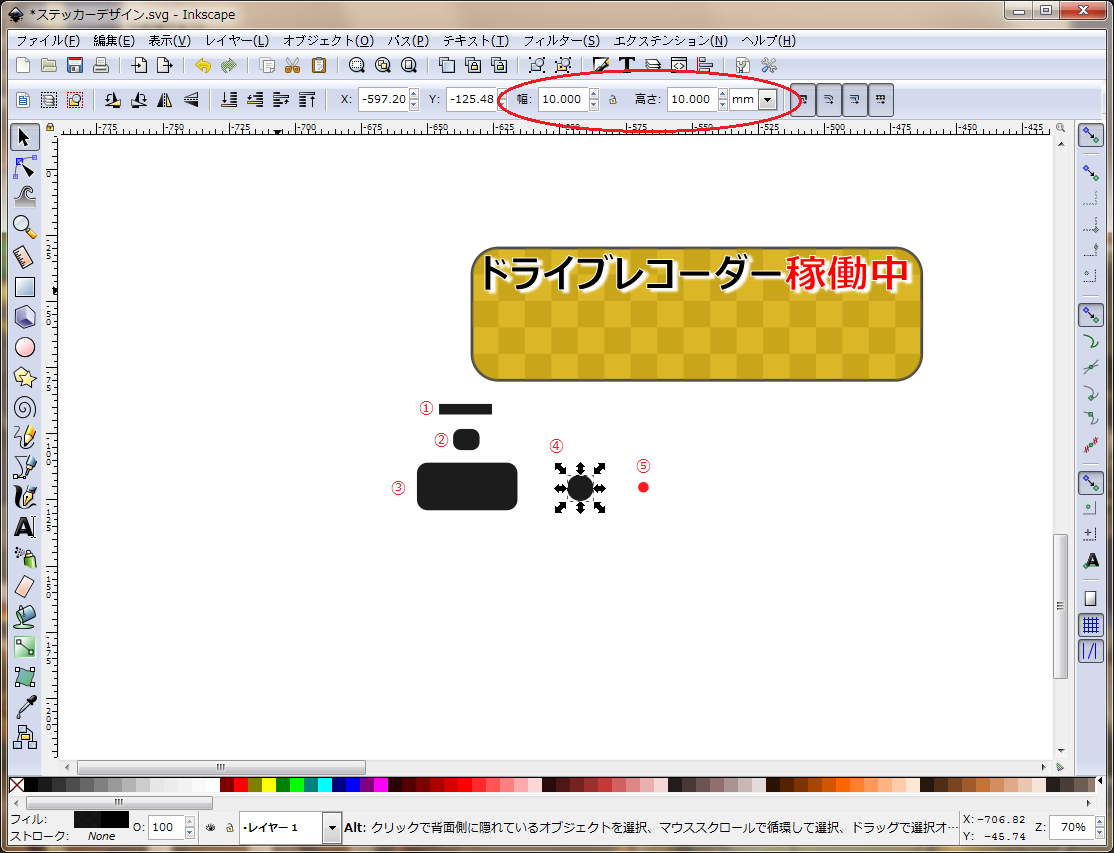The width and height of the screenshot is (1114, 853).
Task: Pick the yellow swatch in the palette
Action: [x=268, y=786]
